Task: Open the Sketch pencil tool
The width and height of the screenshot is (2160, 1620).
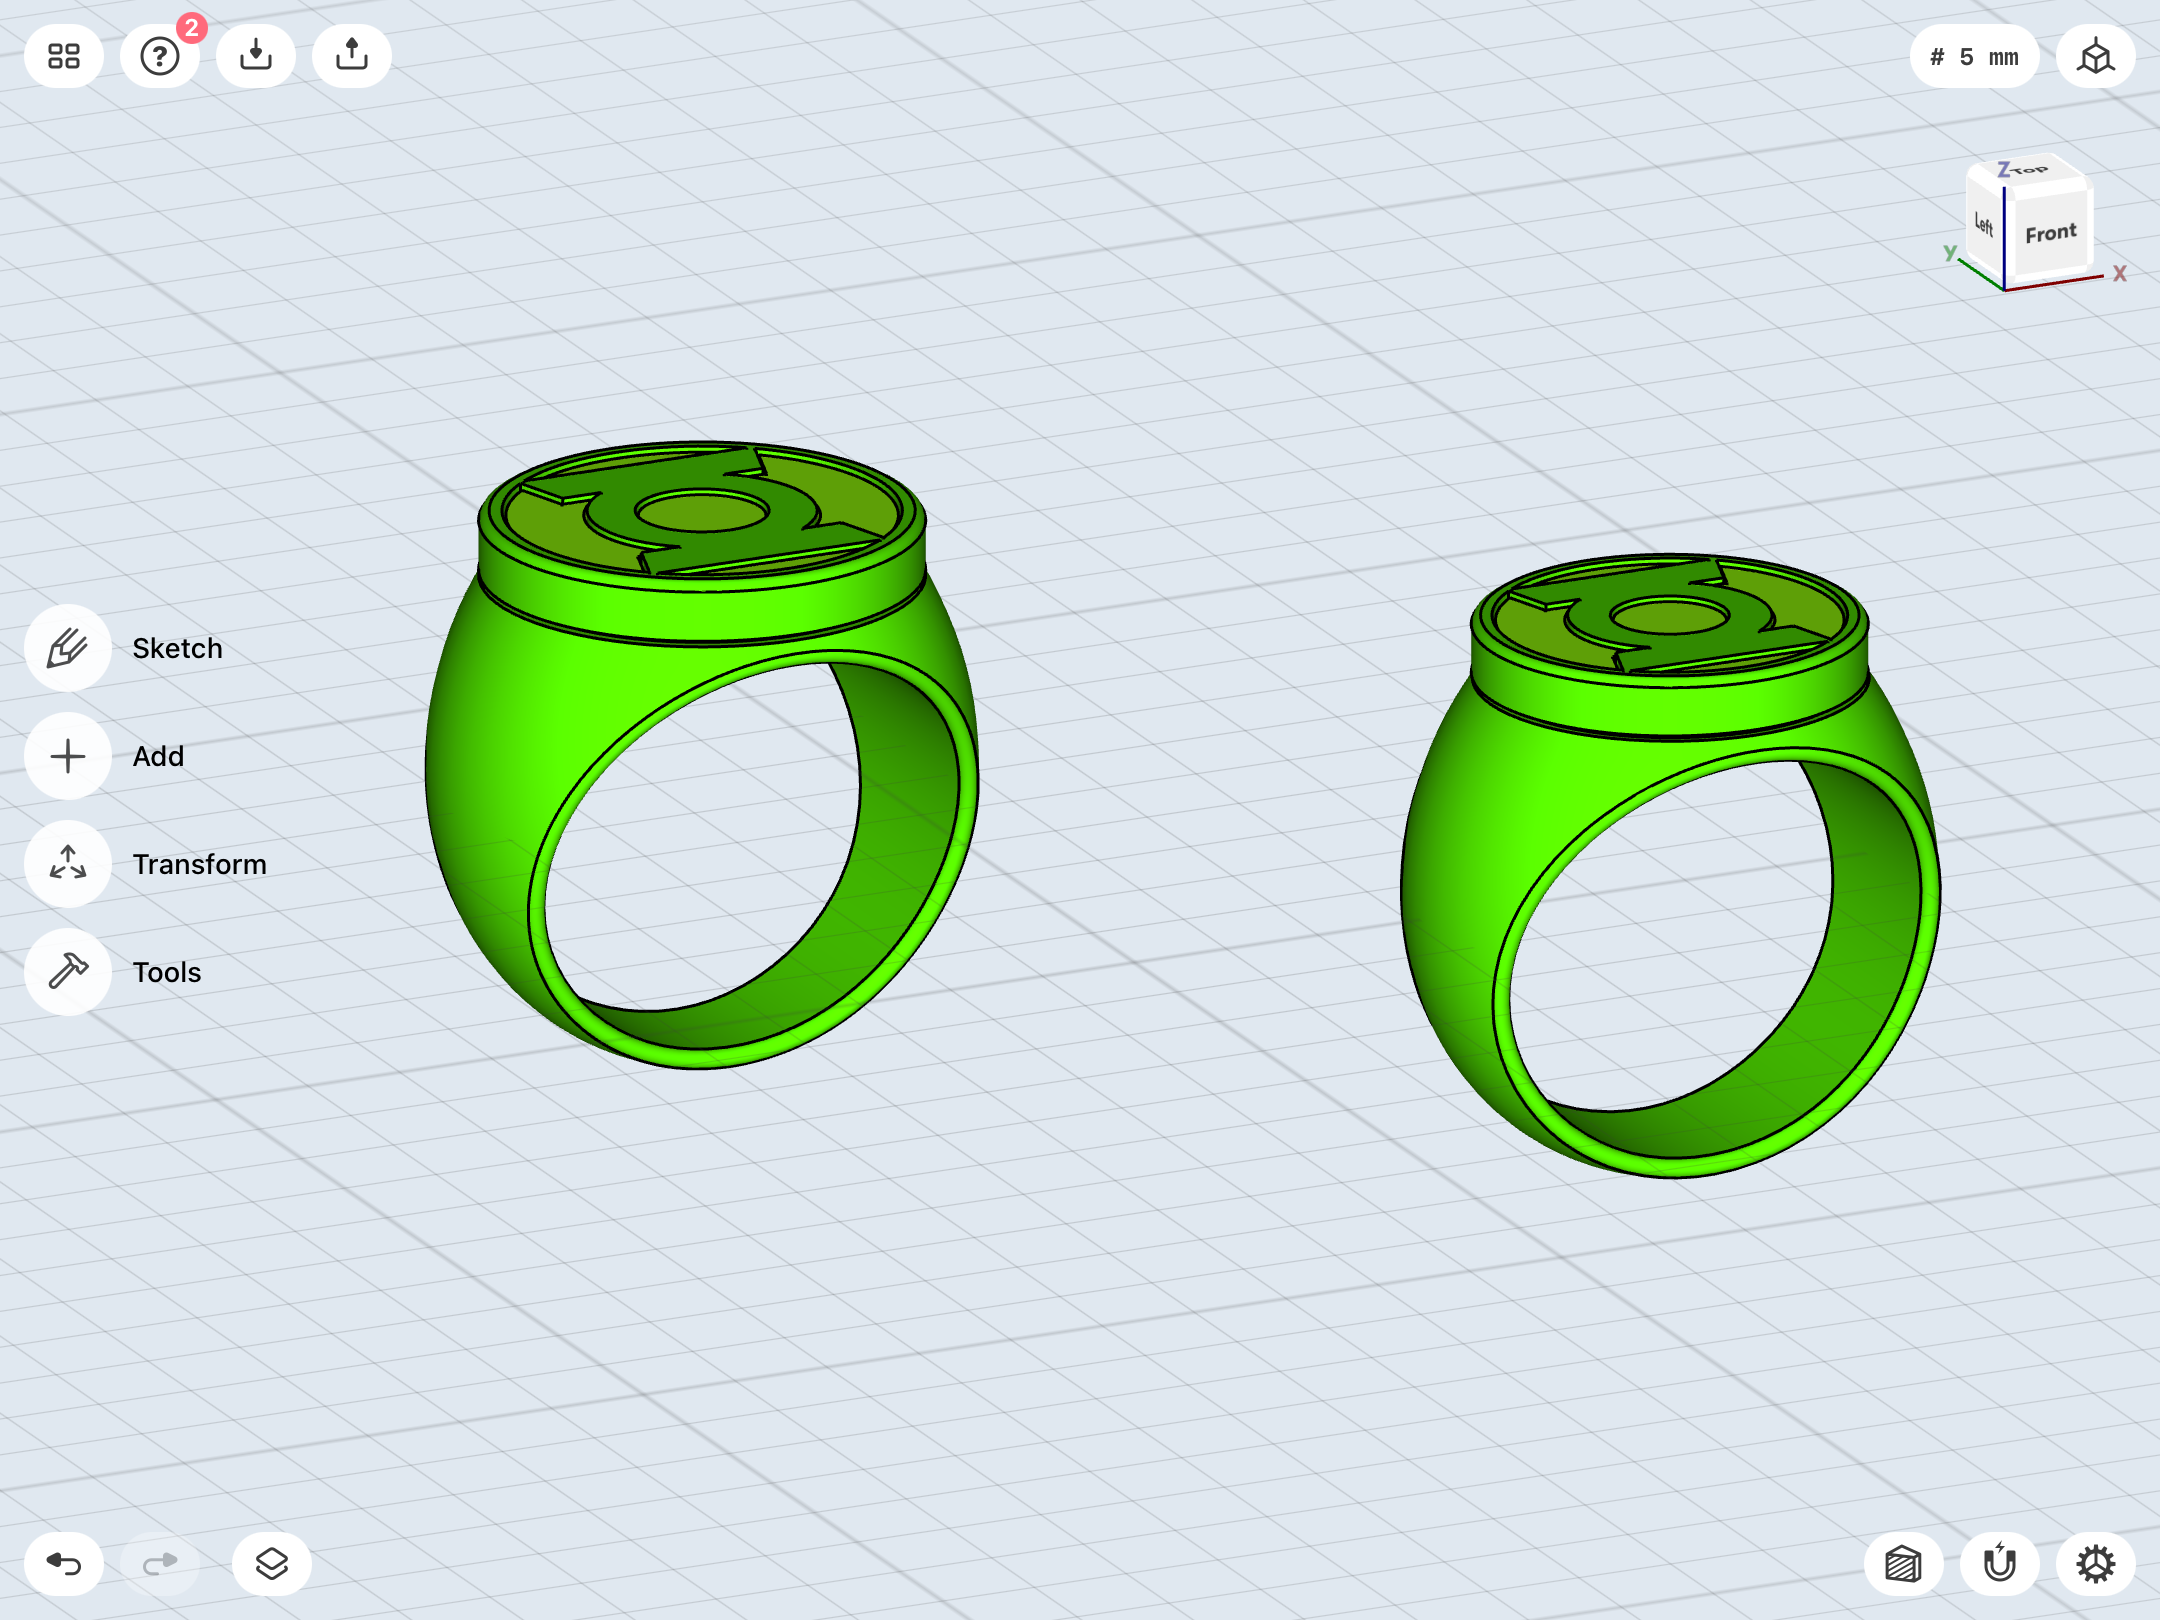Action: point(68,648)
